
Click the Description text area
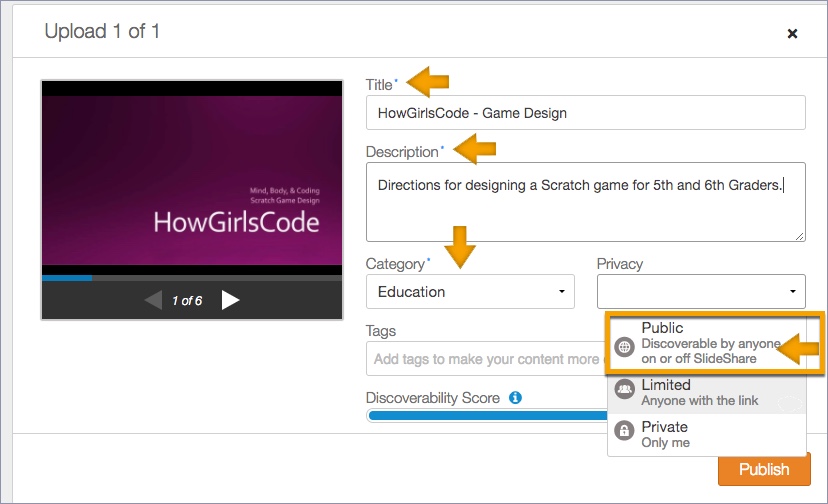coord(585,202)
